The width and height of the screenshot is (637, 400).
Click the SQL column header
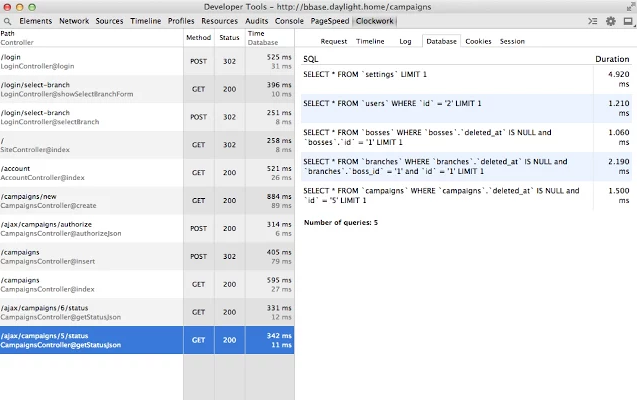(311, 59)
